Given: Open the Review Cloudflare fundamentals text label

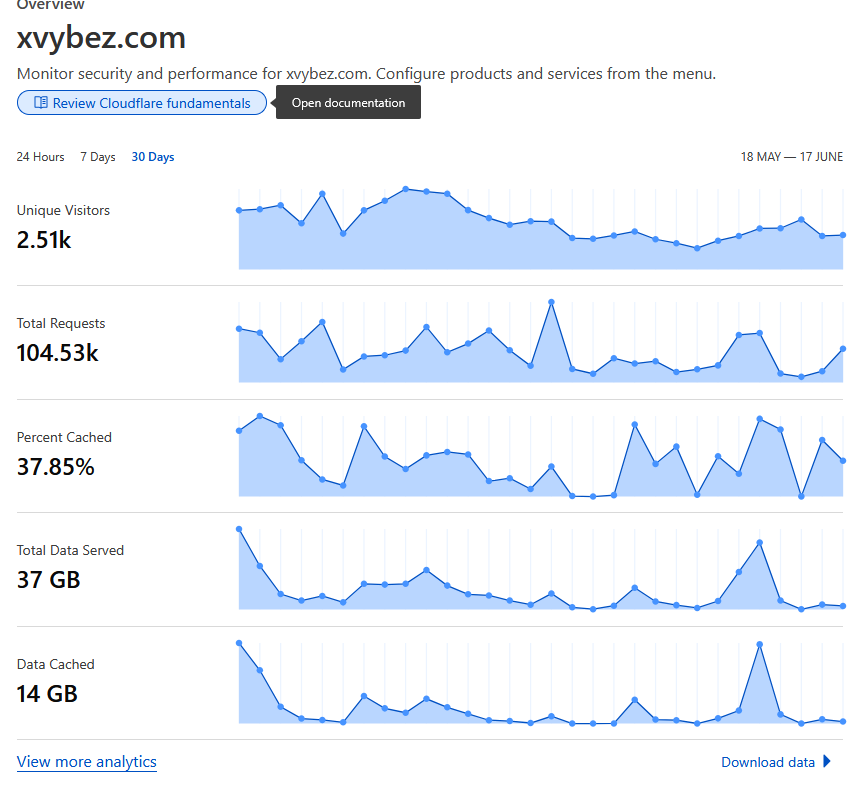Looking at the screenshot, I should pos(151,103).
